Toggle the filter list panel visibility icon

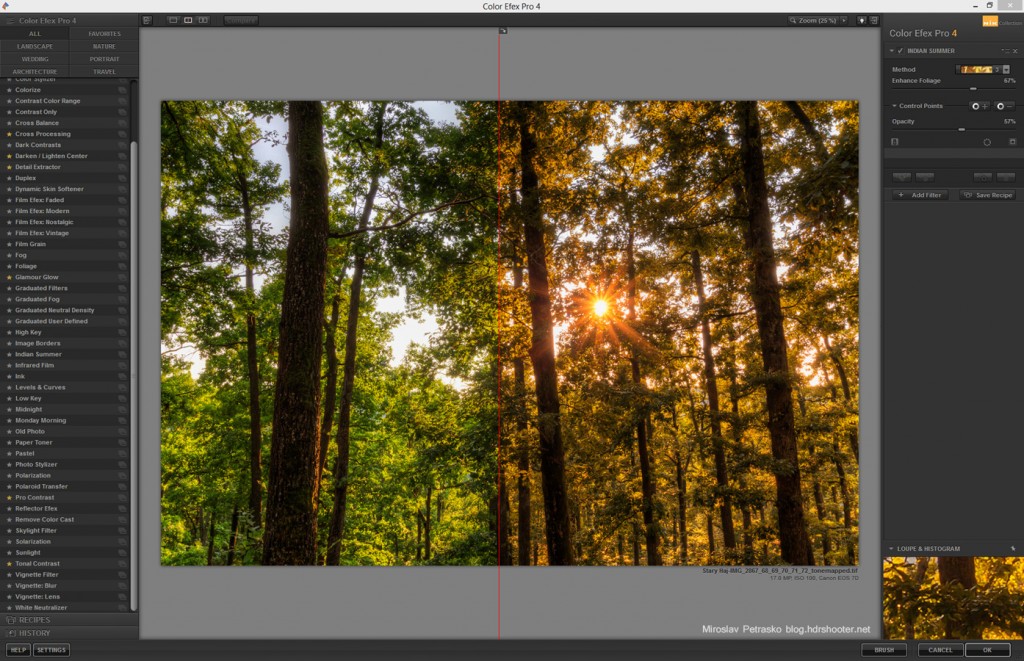147,20
